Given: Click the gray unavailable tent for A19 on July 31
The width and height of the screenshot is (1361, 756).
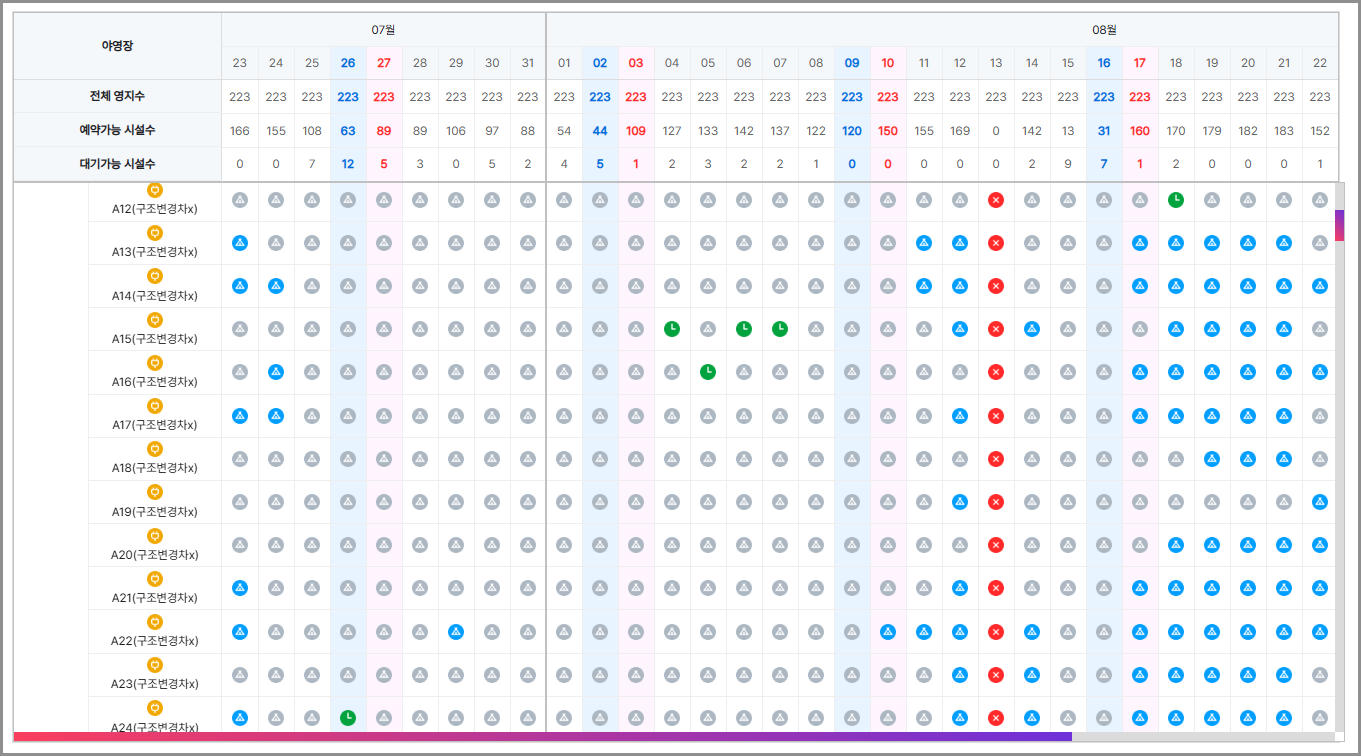Looking at the screenshot, I should pos(528,502).
